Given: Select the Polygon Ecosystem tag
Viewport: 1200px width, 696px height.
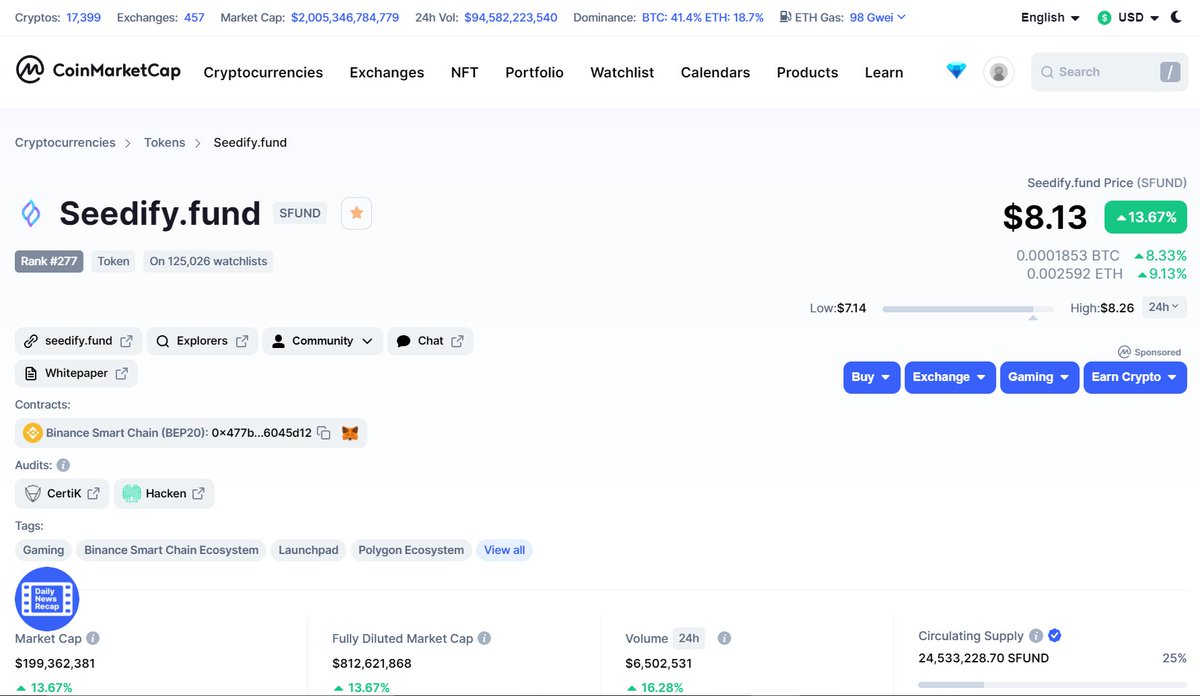Looking at the screenshot, I should (411, 550).
